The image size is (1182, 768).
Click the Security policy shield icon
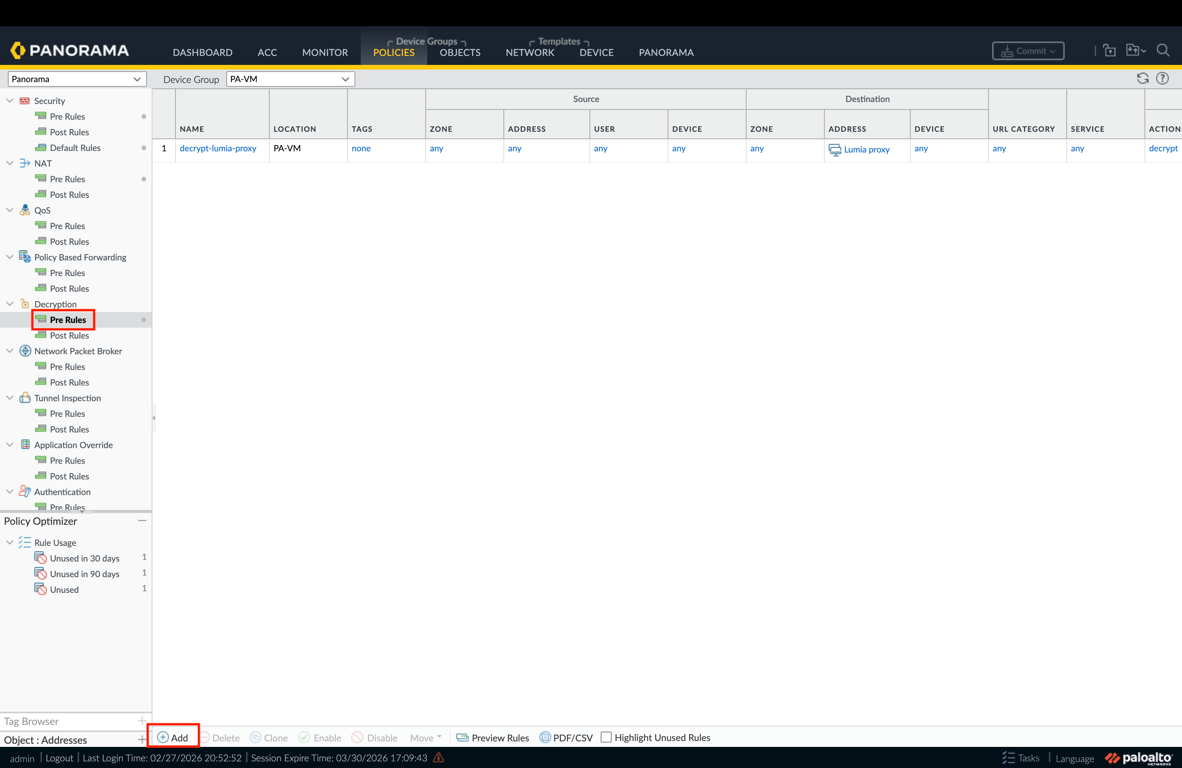pos(25,100)
